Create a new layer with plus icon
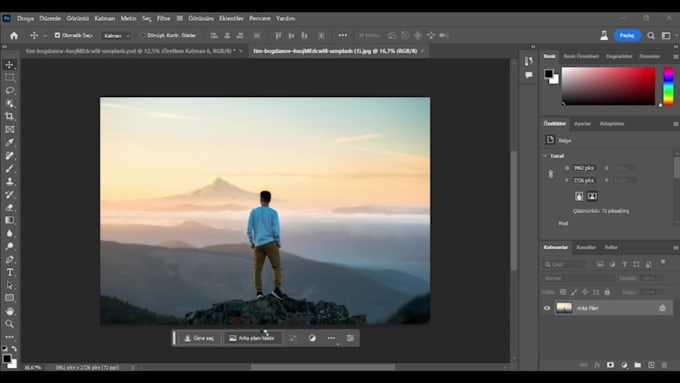The height and width of the screenshot is (383, 680). coord(651,365)
